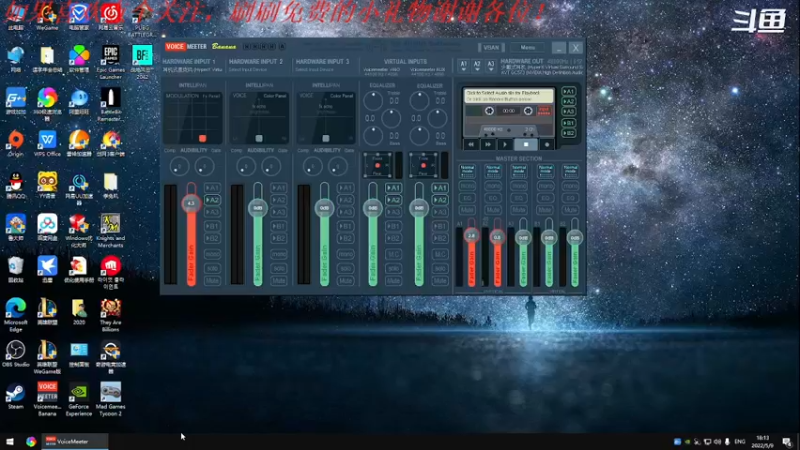
Task: Mute master bus B1
Action: (545, 210)
